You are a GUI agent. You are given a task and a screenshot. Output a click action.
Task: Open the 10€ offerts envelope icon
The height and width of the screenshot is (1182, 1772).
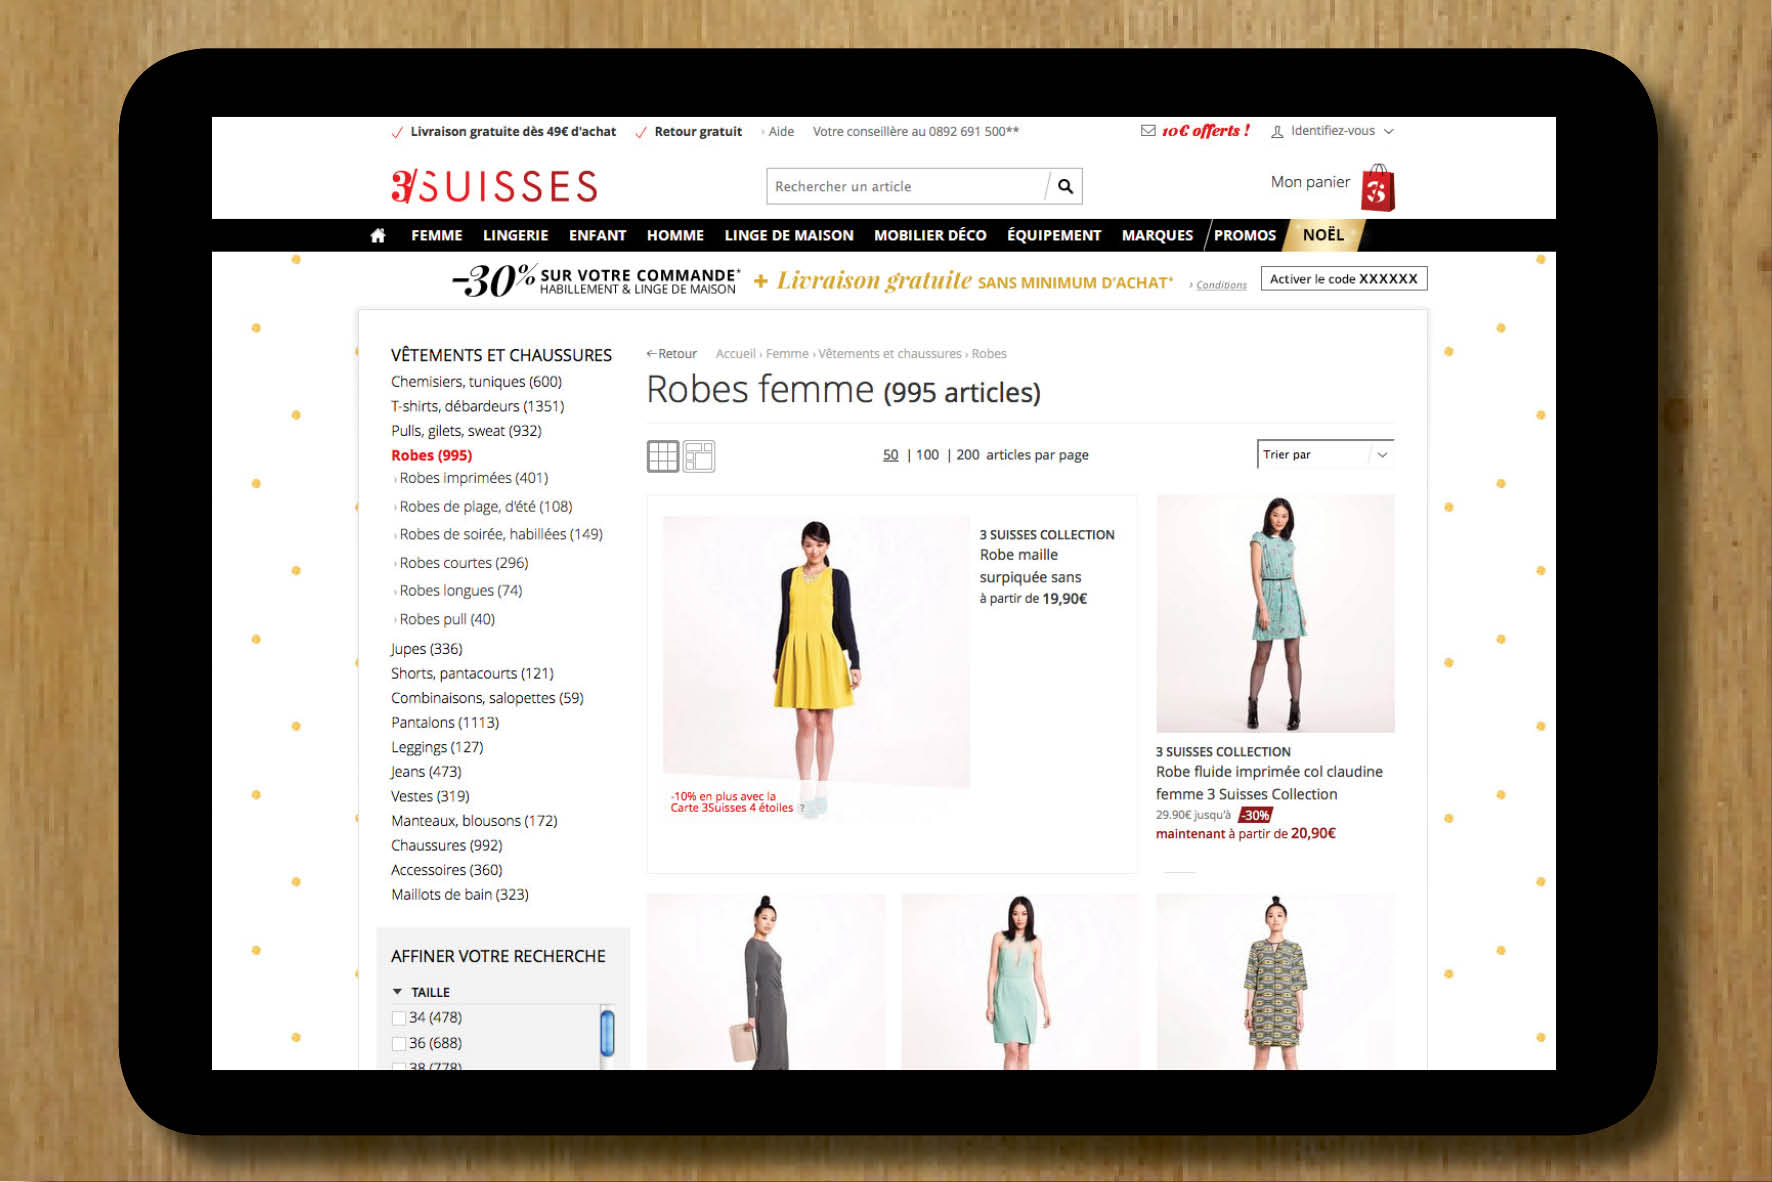pos(1147,130)
